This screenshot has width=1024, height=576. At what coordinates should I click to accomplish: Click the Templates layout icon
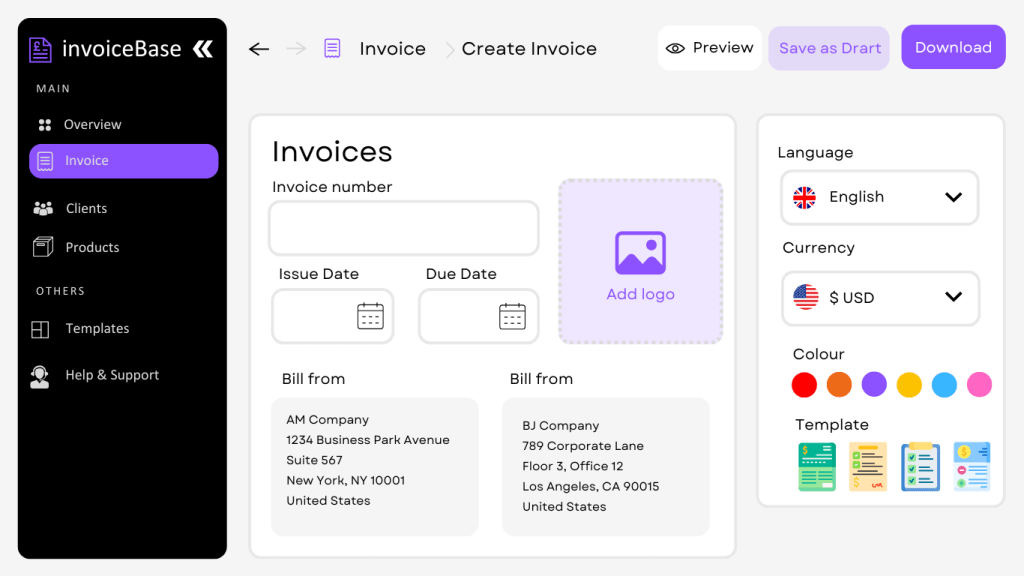tap(40, 329)
